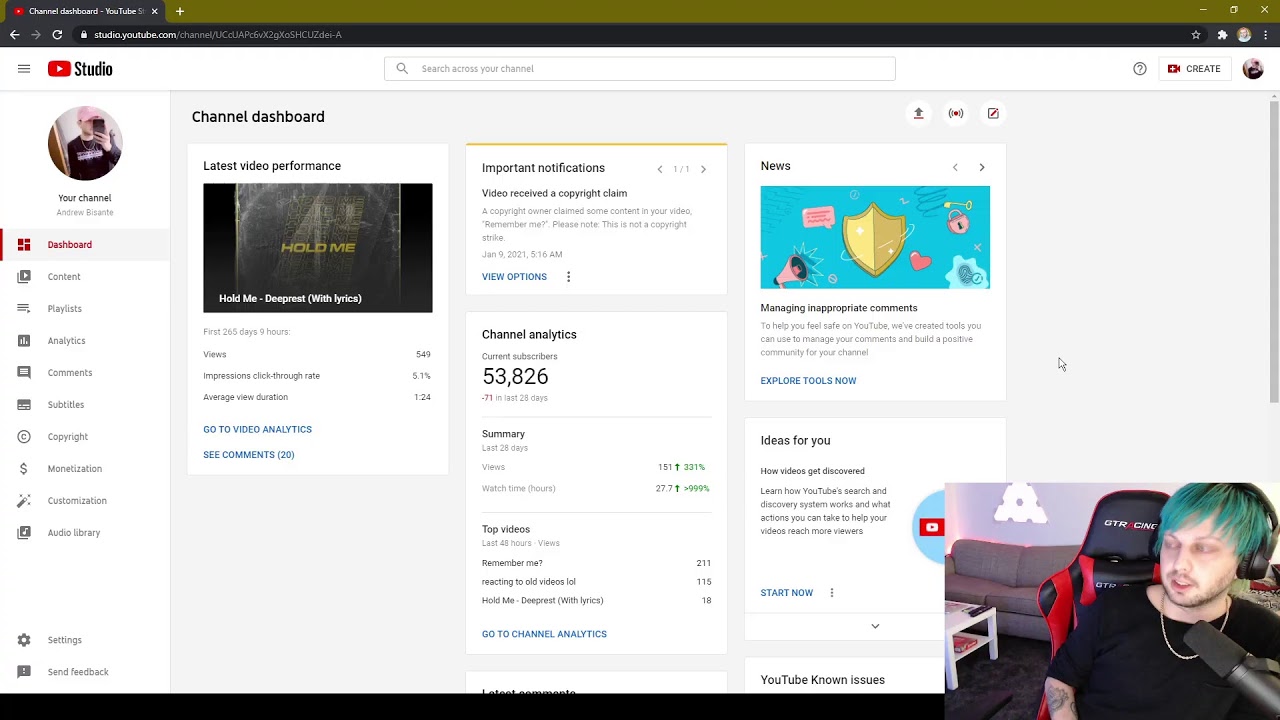Open the Hold Me video thumbnail
The height and width of the screenshot is (720, 1280).
tap(318, 248)
